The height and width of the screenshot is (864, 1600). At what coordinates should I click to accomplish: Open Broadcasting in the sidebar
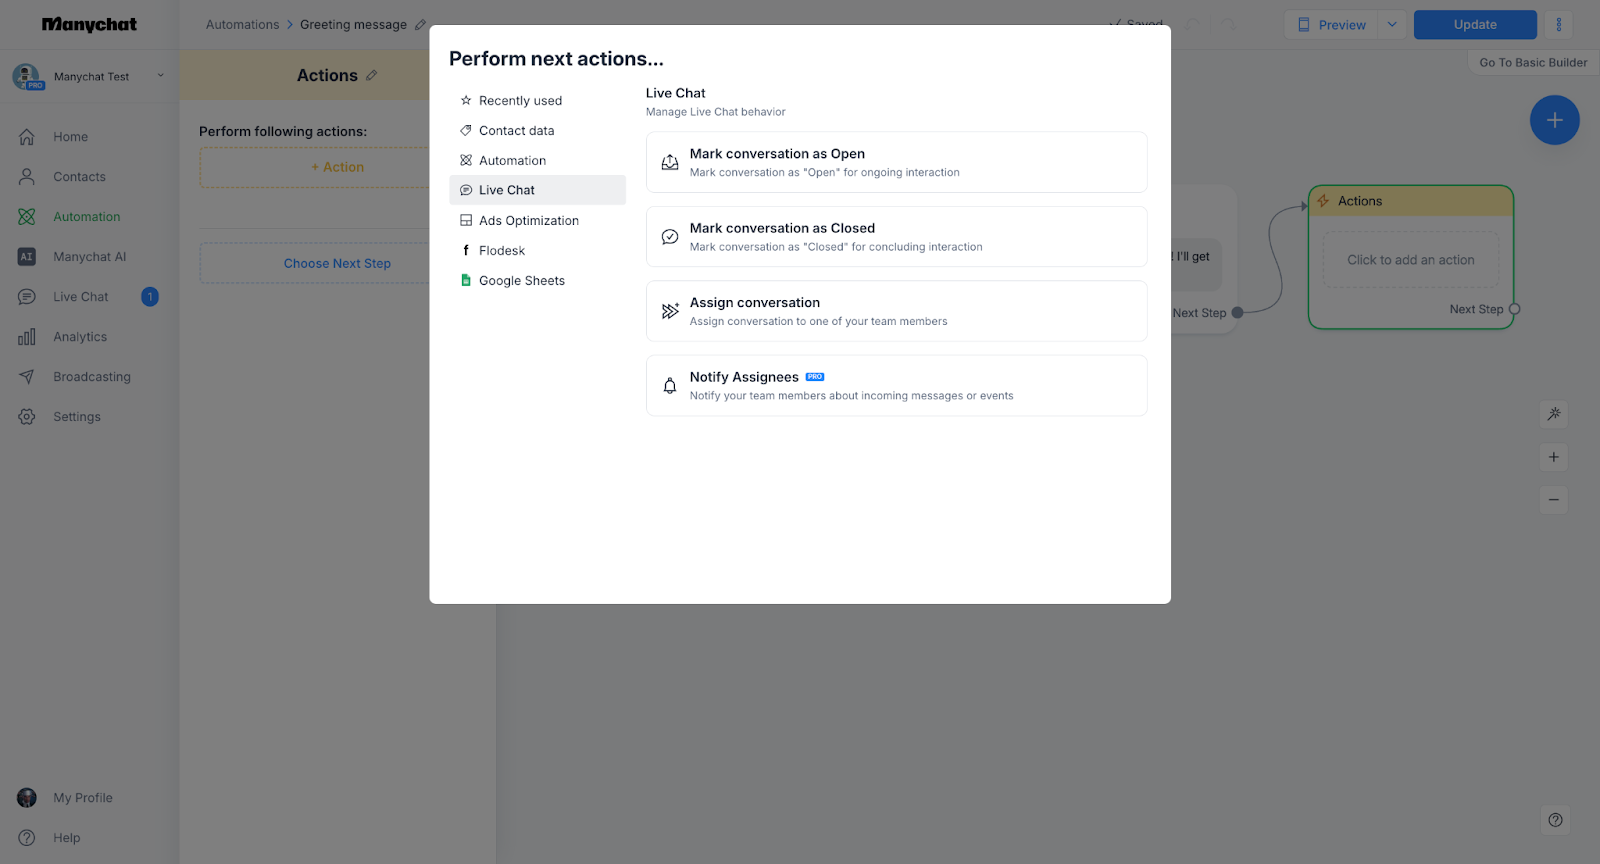point(92,377)
